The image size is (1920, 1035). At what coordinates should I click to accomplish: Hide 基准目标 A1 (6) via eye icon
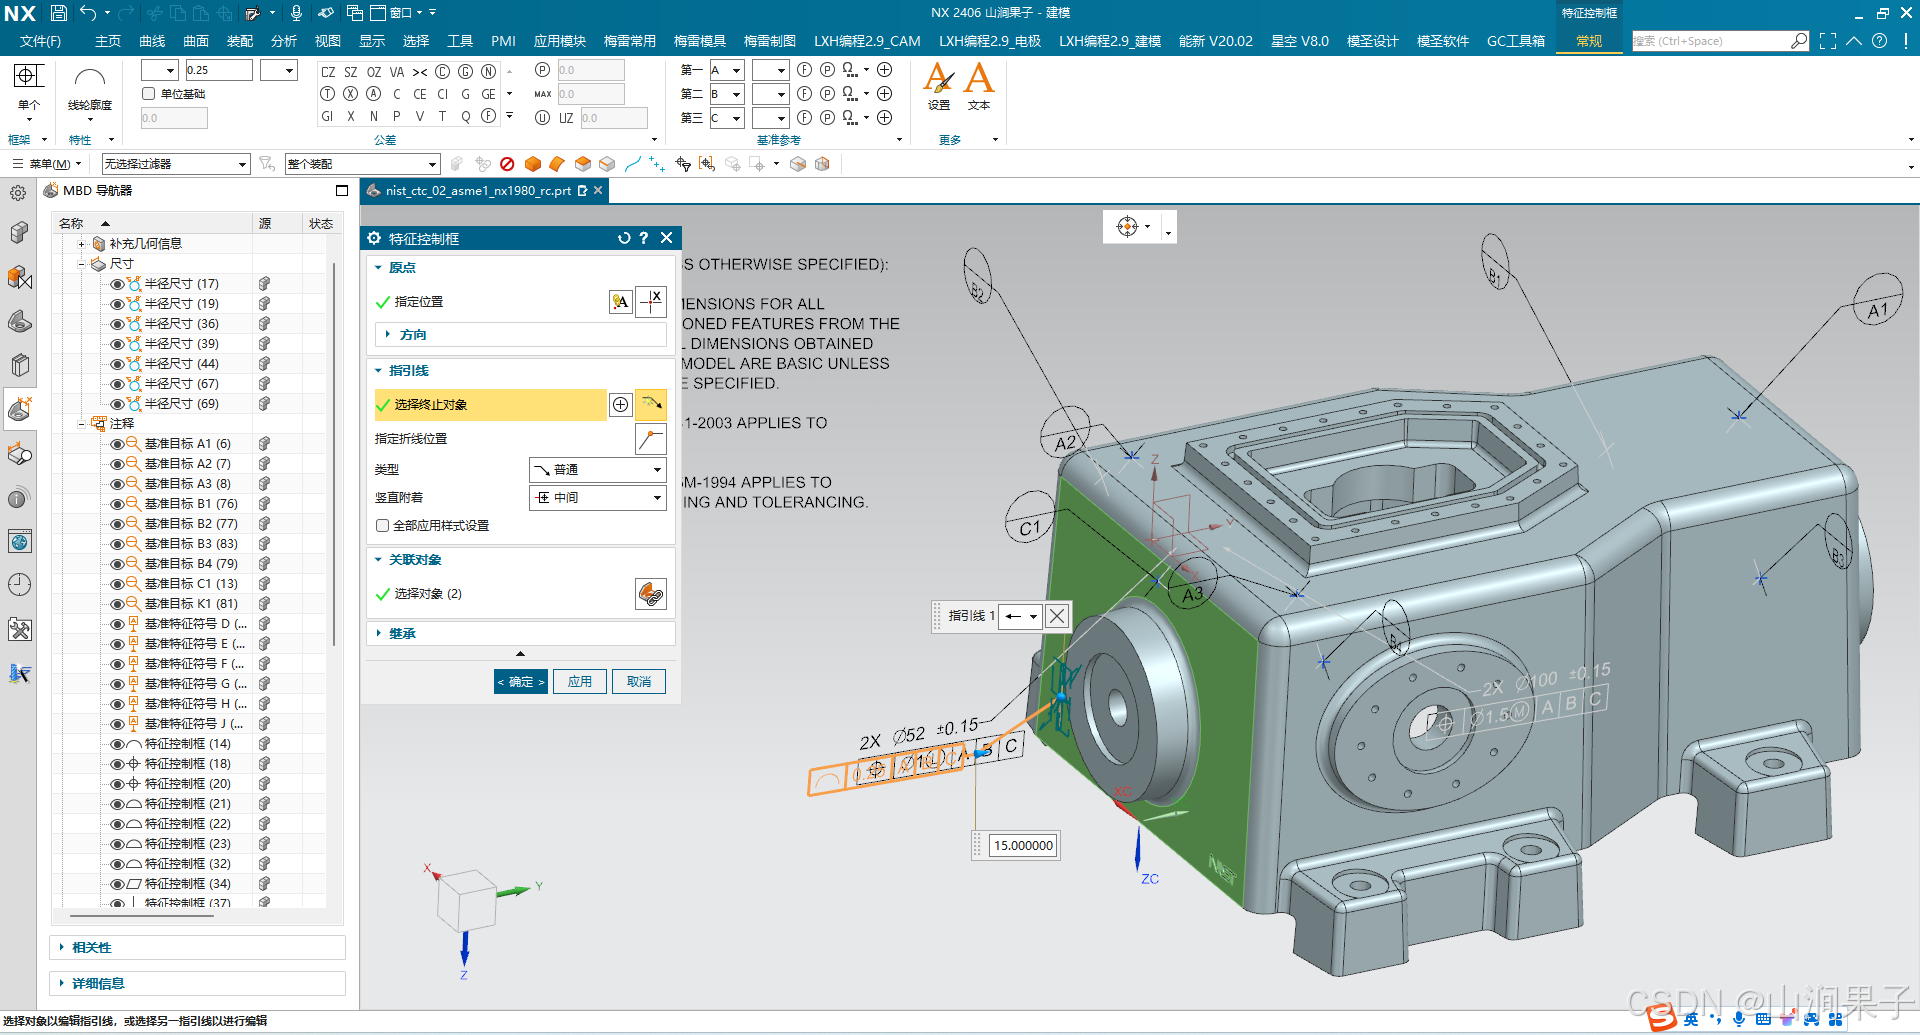click(x=117, y=444)
